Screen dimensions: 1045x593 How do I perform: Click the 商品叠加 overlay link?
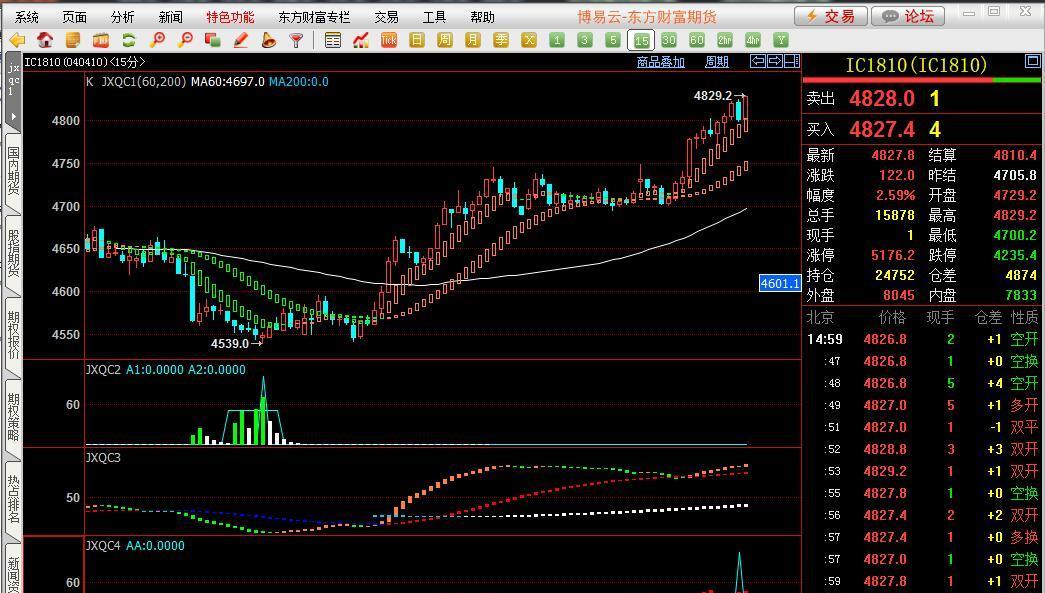(660, 62)
